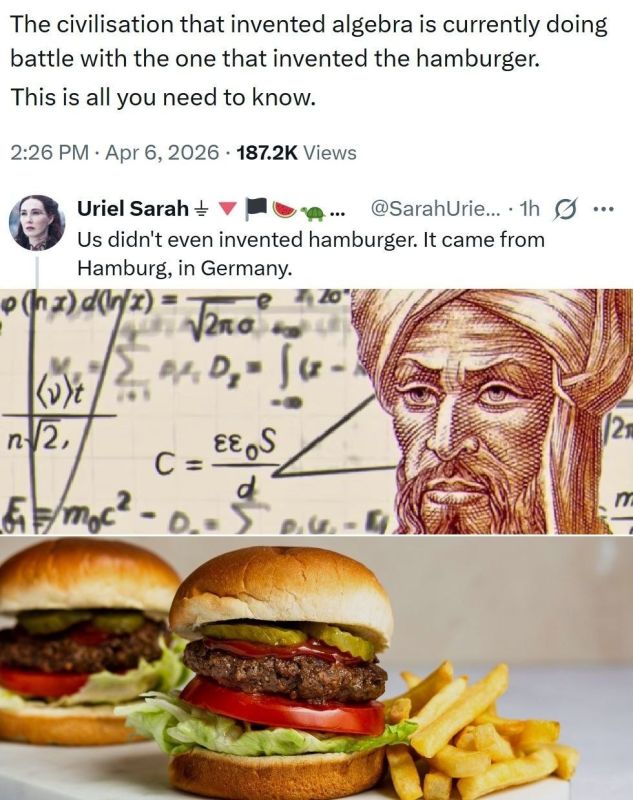Click the reply text mentioning Hamburg, Germany
The image size is (633, 800).
click(311, 254)
